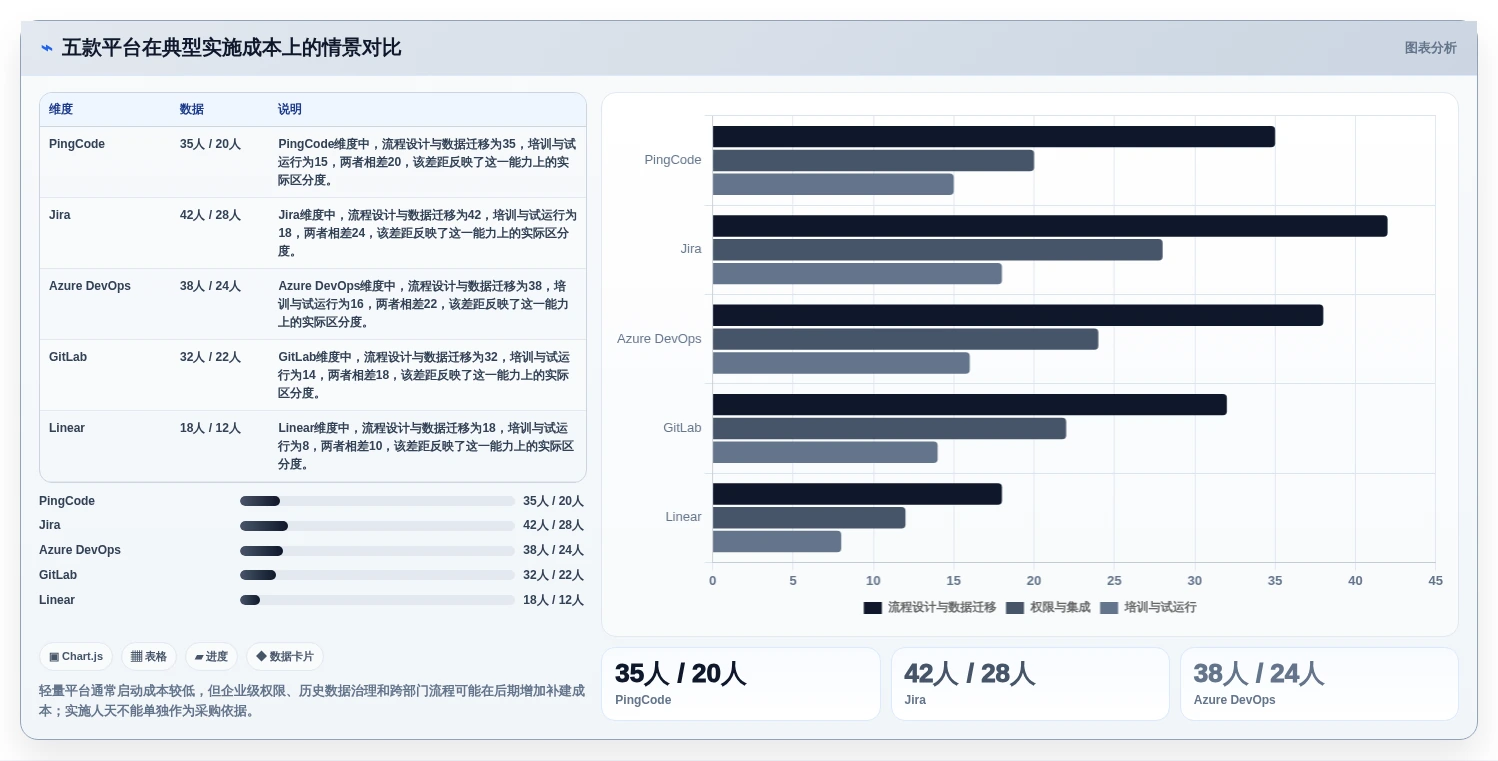
Task: Click the Linear progress bar
Action: (x=377, y=600)
